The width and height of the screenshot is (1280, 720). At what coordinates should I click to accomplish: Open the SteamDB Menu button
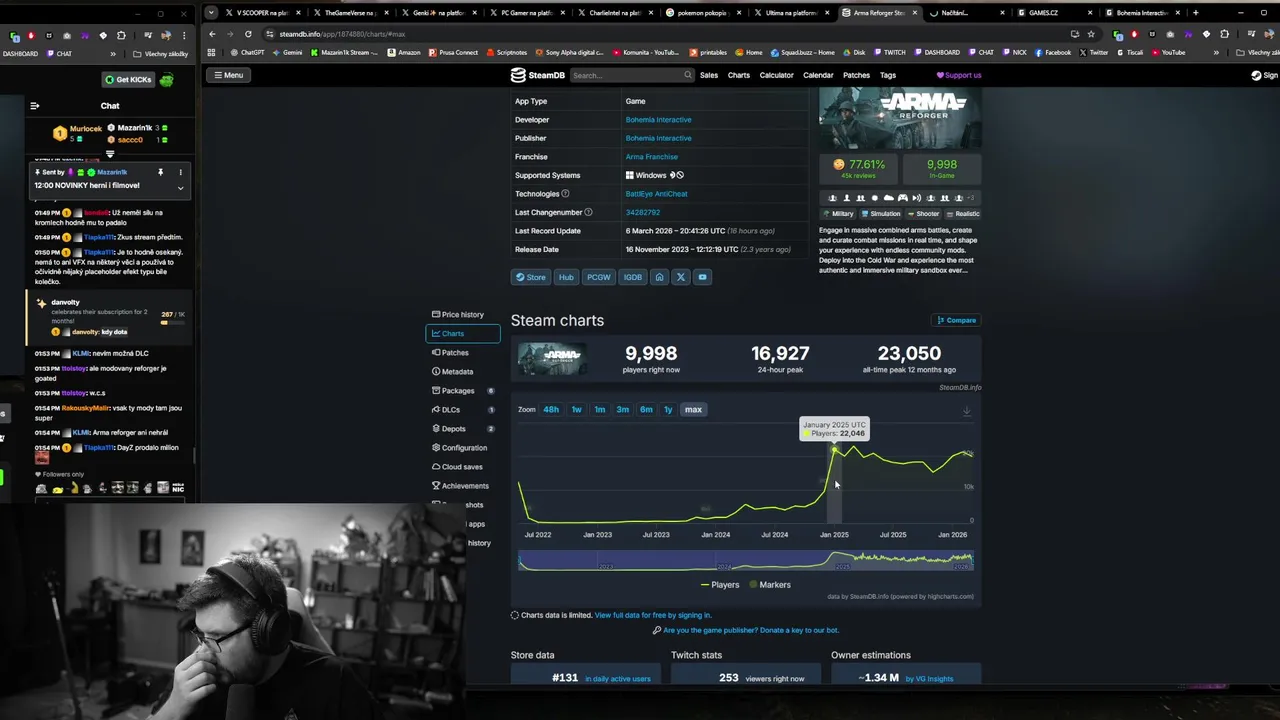(227, 75)
